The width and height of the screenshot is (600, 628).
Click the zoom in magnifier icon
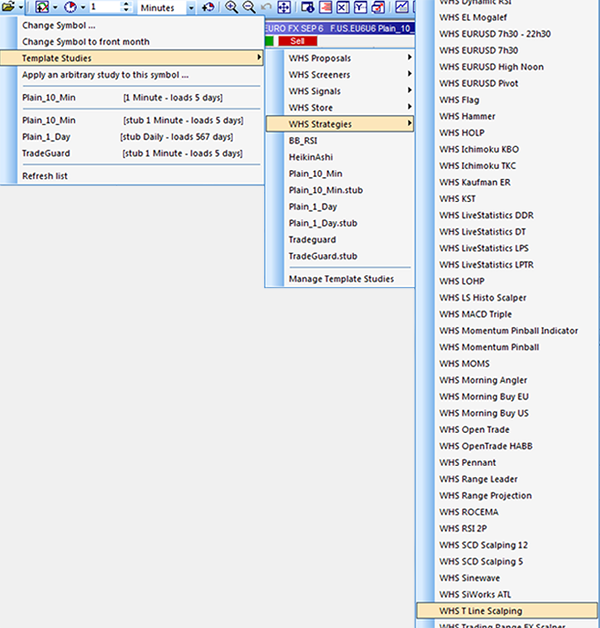click(x=232, y=7)
